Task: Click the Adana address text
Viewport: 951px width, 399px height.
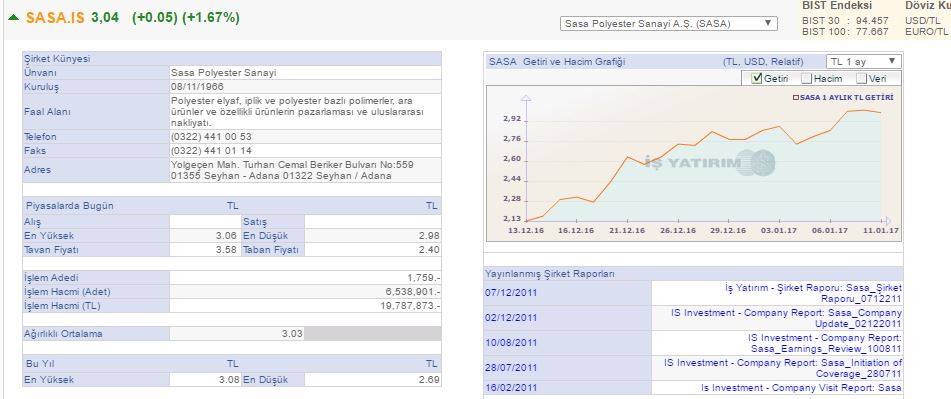Action: tap(292, 170)
